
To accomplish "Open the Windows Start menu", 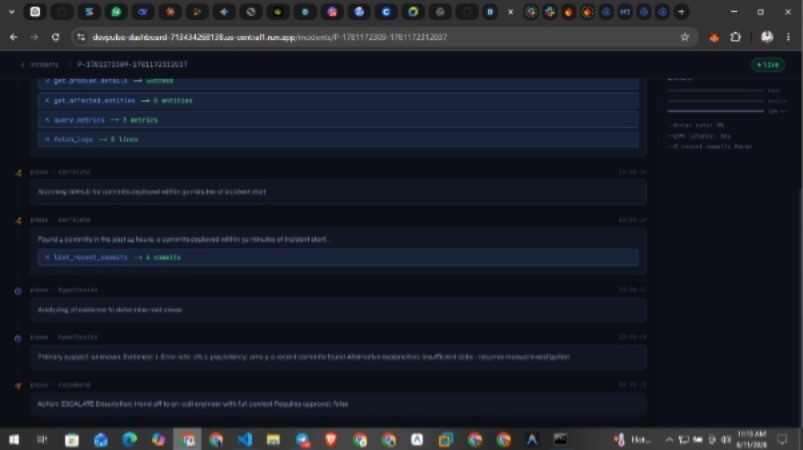I will 14,439.
